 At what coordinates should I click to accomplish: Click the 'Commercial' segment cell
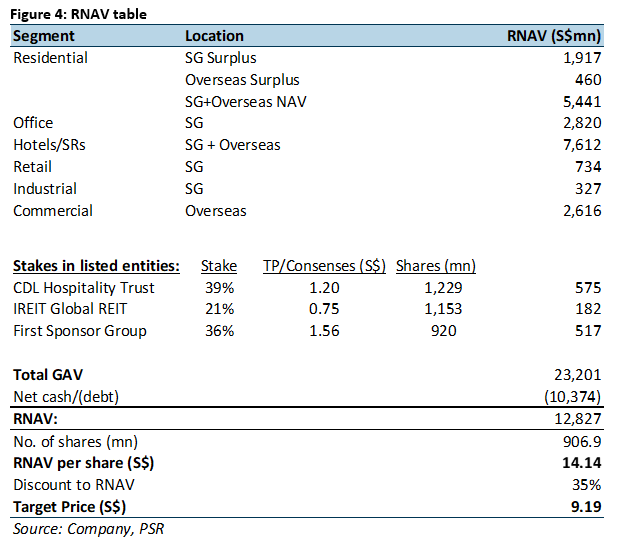pyautogui.click(x=53, y=211)
